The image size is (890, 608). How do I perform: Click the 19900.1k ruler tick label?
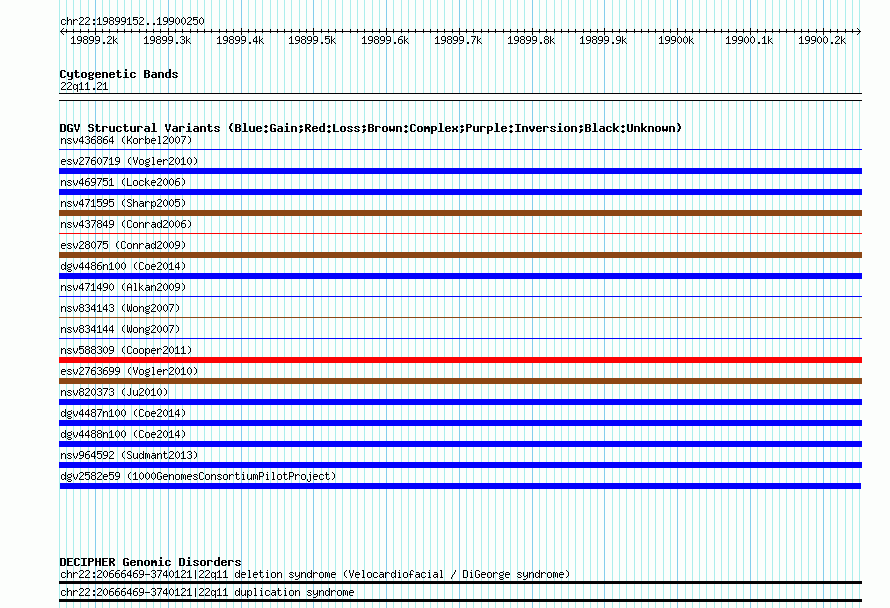click(749, 40)
